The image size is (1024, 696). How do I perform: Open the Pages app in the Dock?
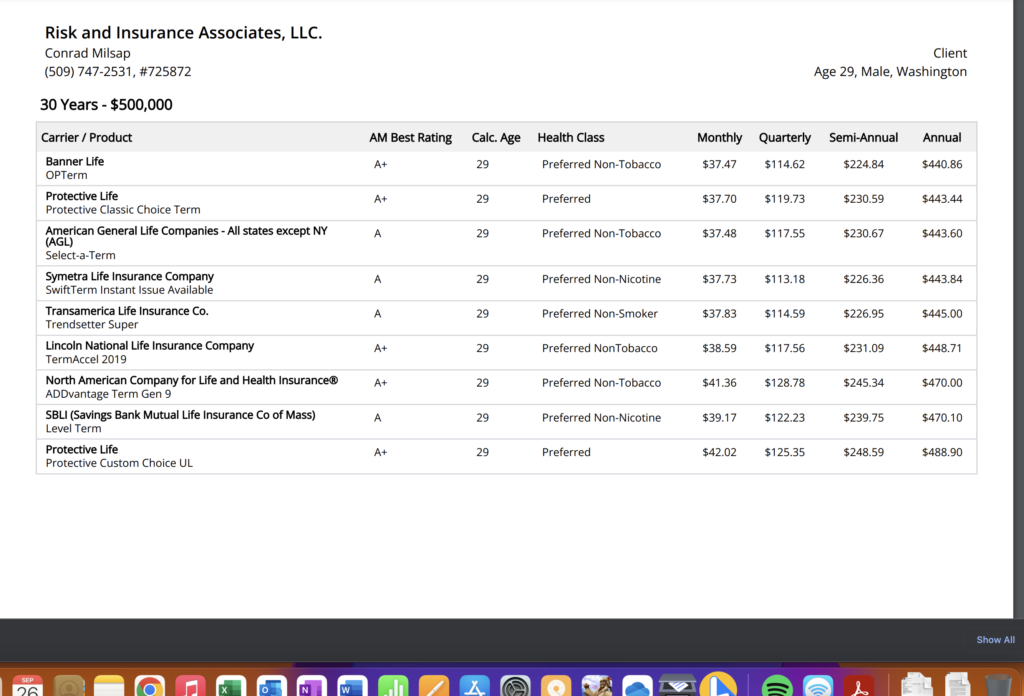click(x=433, y=687)
